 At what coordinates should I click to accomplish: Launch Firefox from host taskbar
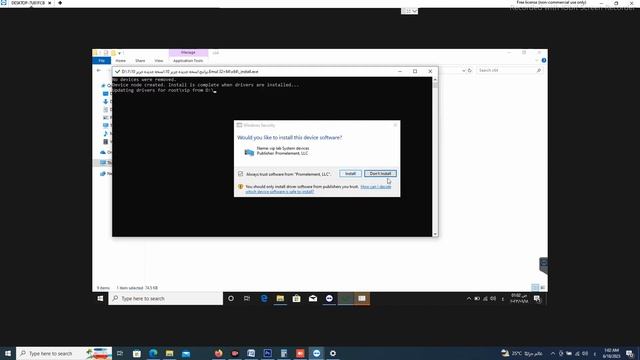[218, 353]
